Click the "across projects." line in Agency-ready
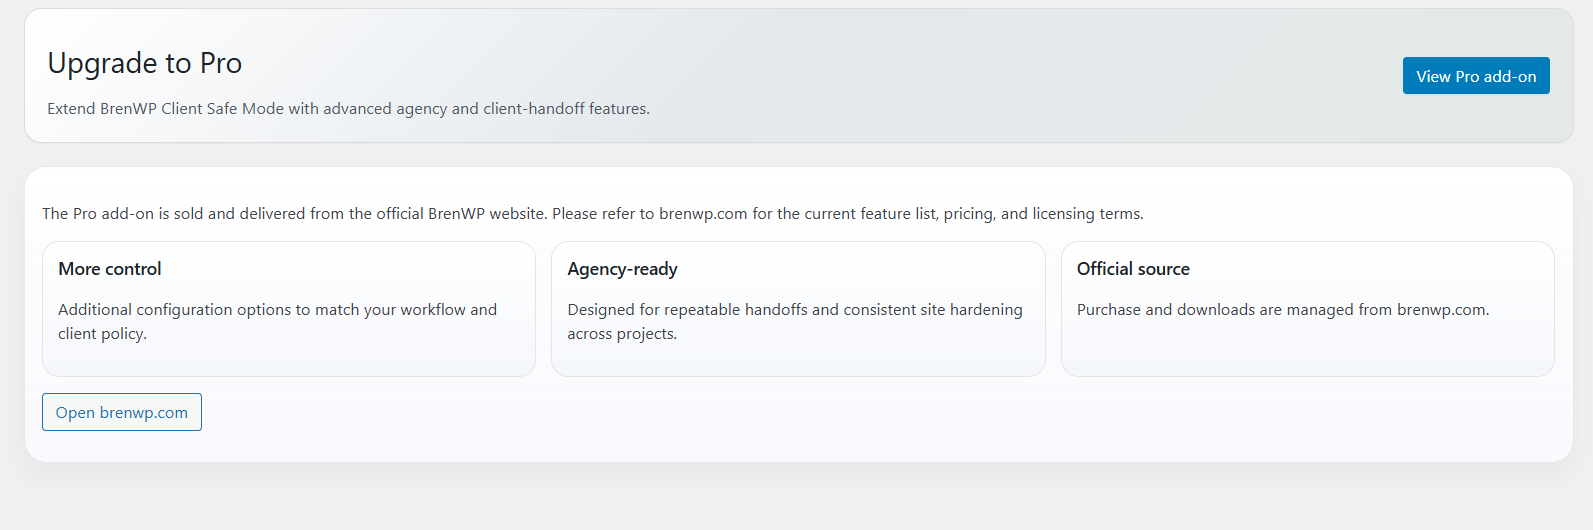1593x530 pixels. pos(622,334)
